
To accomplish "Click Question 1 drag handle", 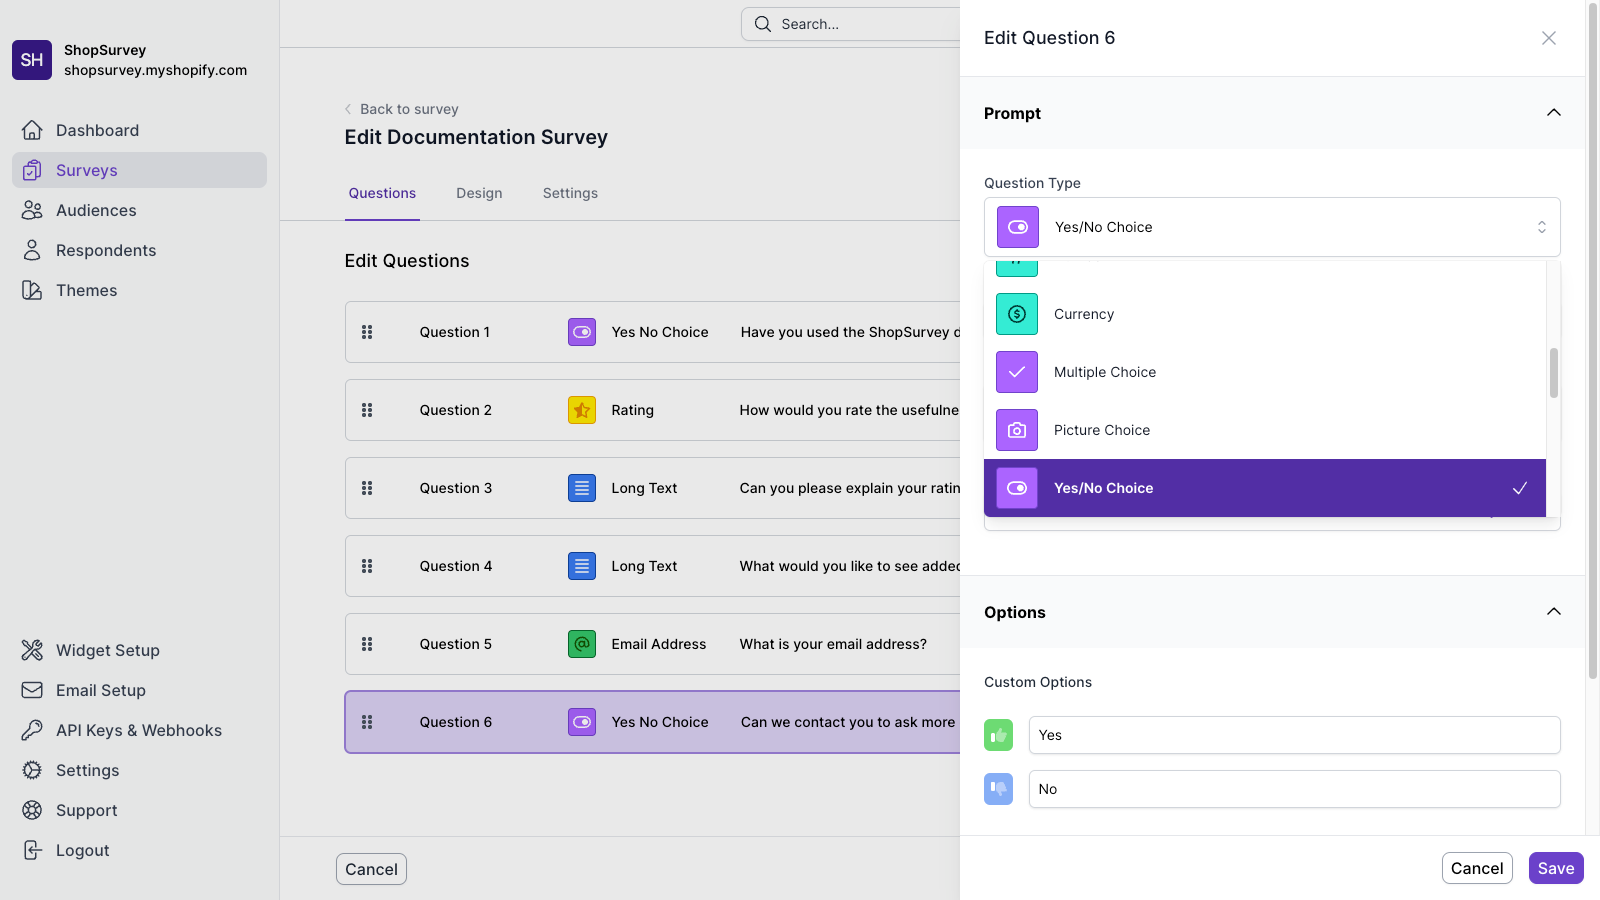I will point(367,332).
